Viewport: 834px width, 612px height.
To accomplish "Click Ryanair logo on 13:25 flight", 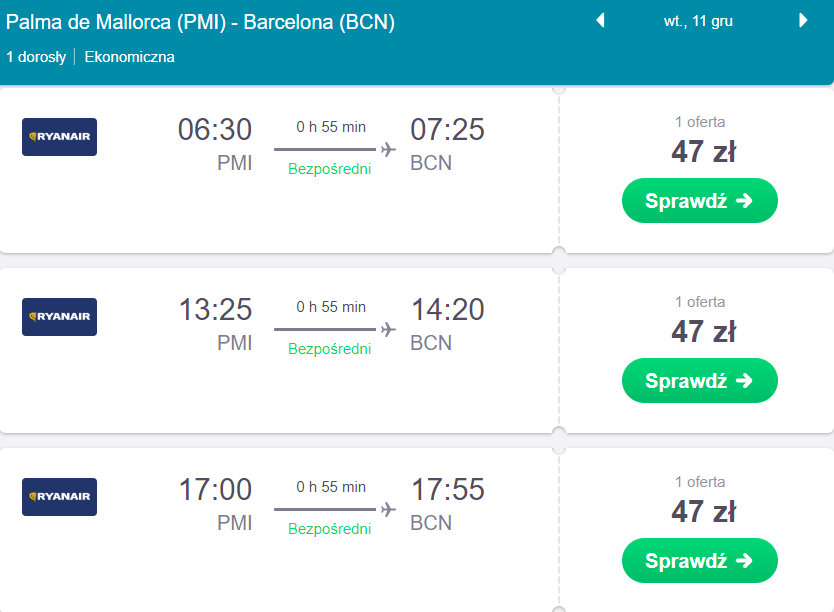I will (59, 317).
